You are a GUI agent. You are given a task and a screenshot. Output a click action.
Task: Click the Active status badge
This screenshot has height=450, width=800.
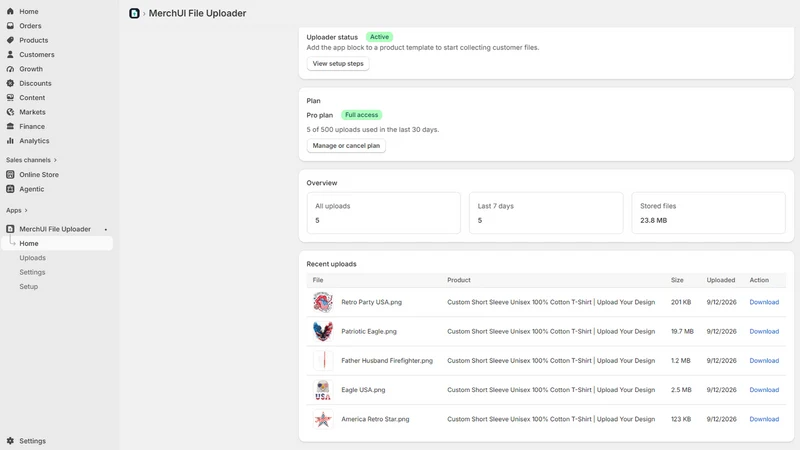pos(379,37)
